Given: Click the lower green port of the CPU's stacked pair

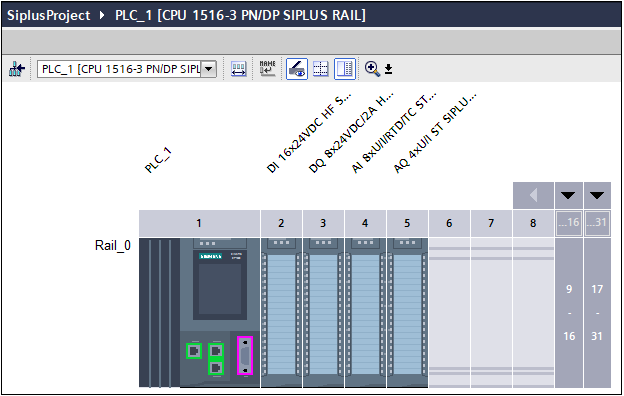Looking at the screenshot, I should tap(216, 367).
